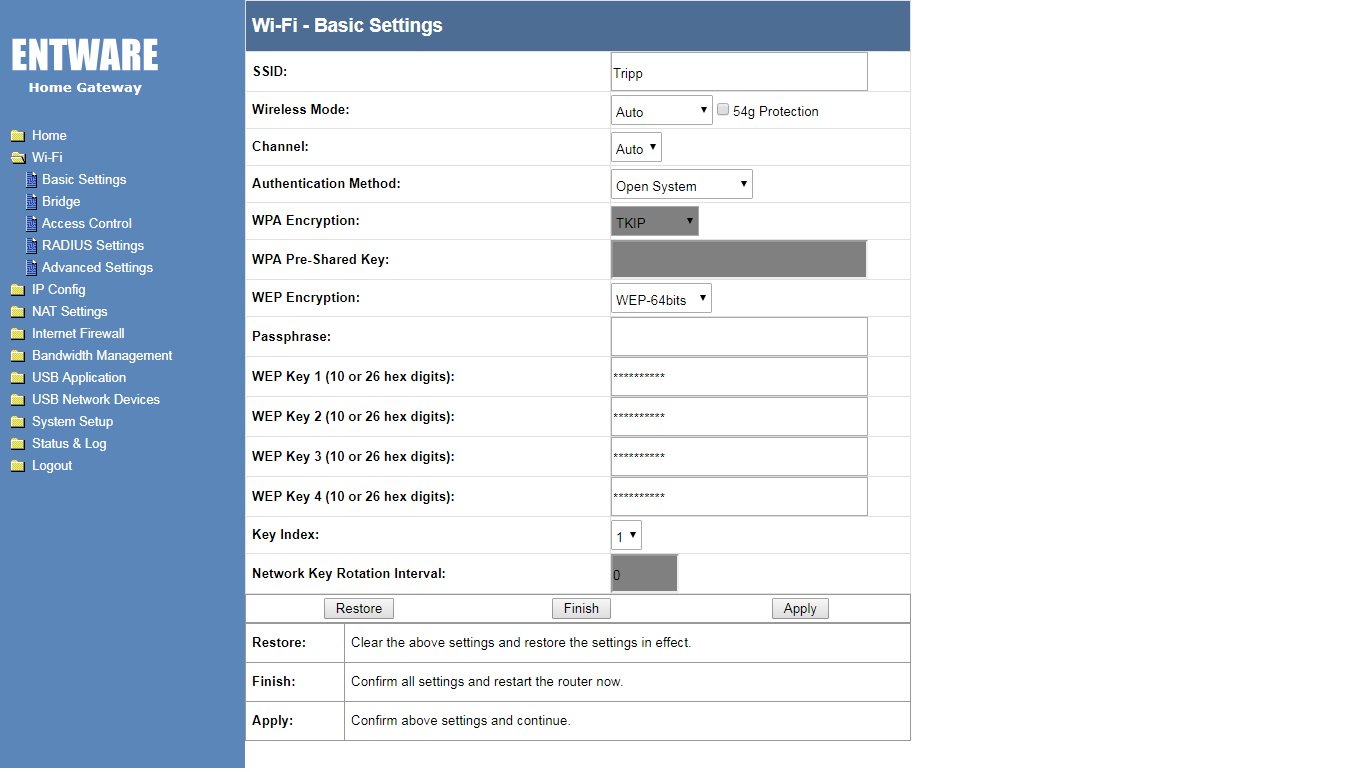Focus the SSID text field
The height and width of the screenshot is (772, 1366).
[x=739, y=72]
